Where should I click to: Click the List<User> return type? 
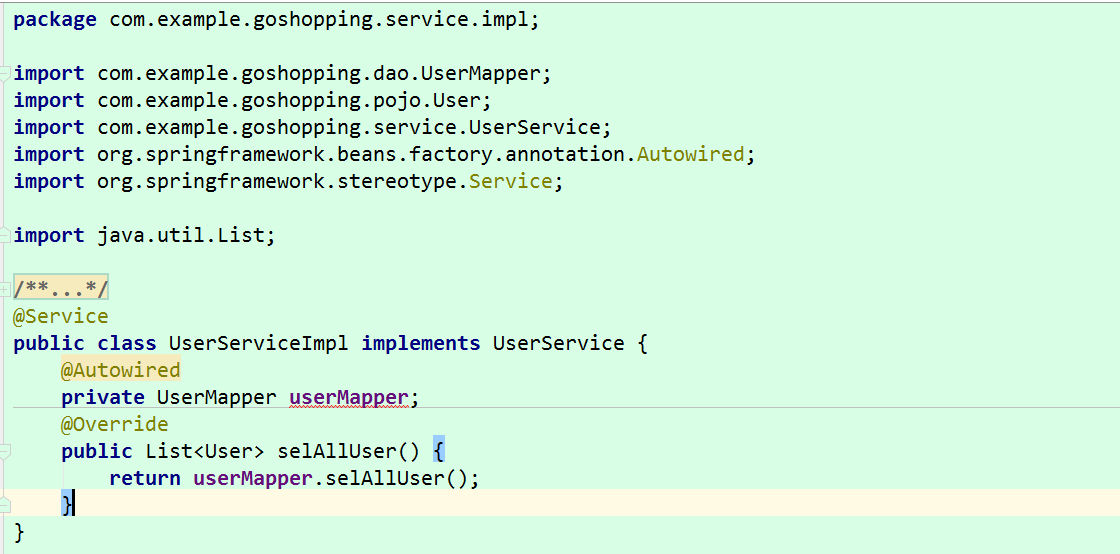point(205,451)
